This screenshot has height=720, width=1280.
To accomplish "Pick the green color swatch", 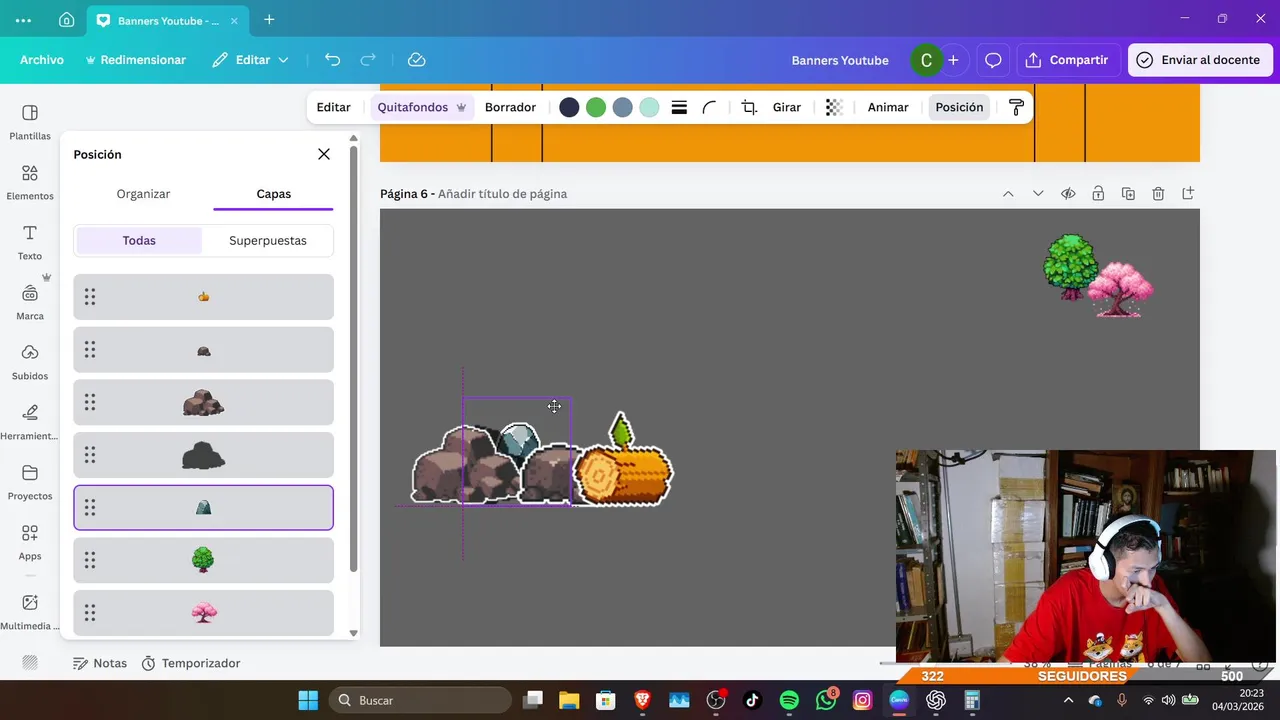I will click(596, 107).
